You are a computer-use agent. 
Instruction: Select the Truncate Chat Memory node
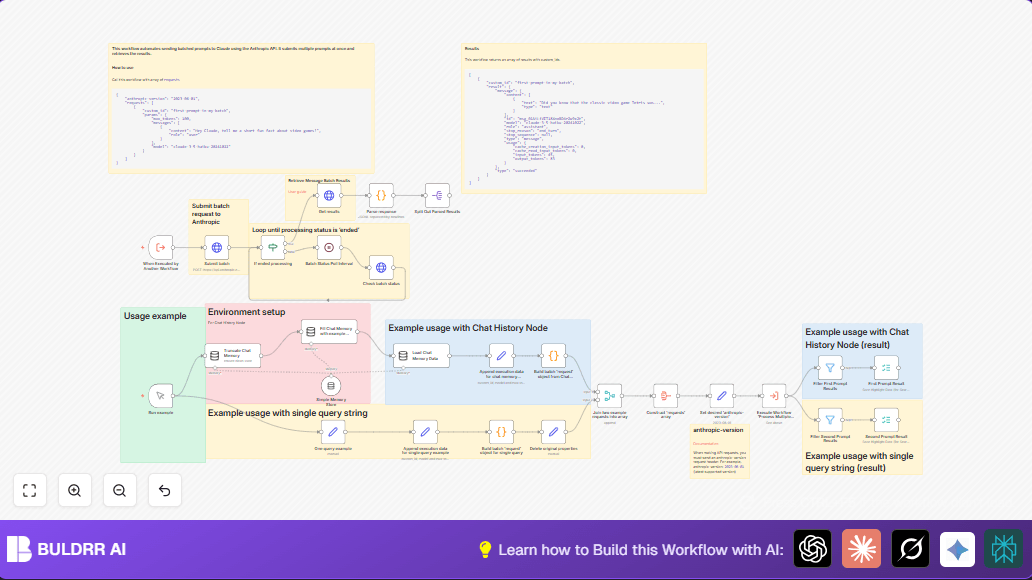(232, 356)
